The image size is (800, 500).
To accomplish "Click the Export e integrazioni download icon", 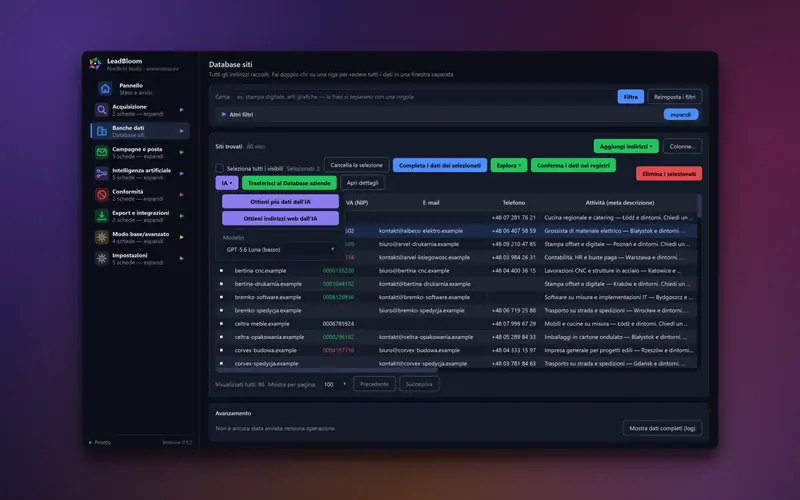I will point(102,216).
